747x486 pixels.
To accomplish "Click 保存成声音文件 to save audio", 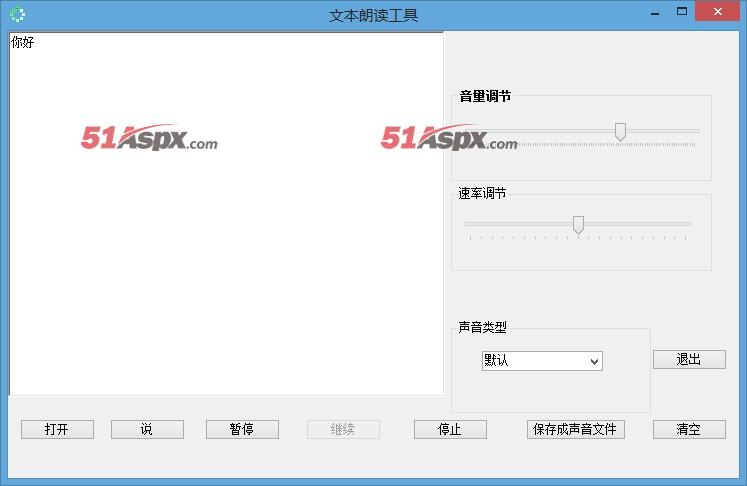I will pos(575,429).
